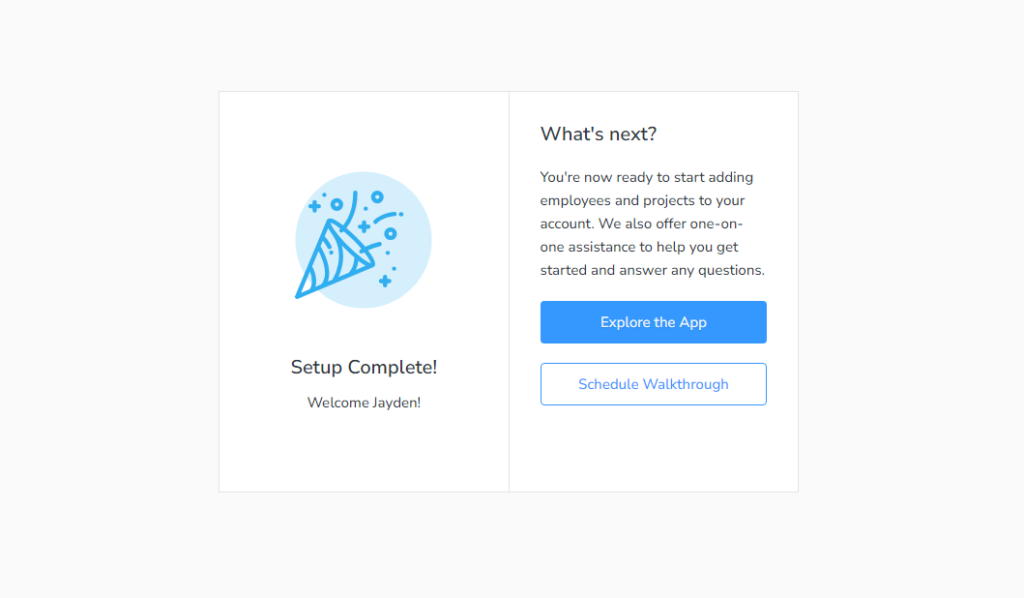Click the sparkle below the streamer
This screenshot has height=598, width=1024.
tap(364, 226)
